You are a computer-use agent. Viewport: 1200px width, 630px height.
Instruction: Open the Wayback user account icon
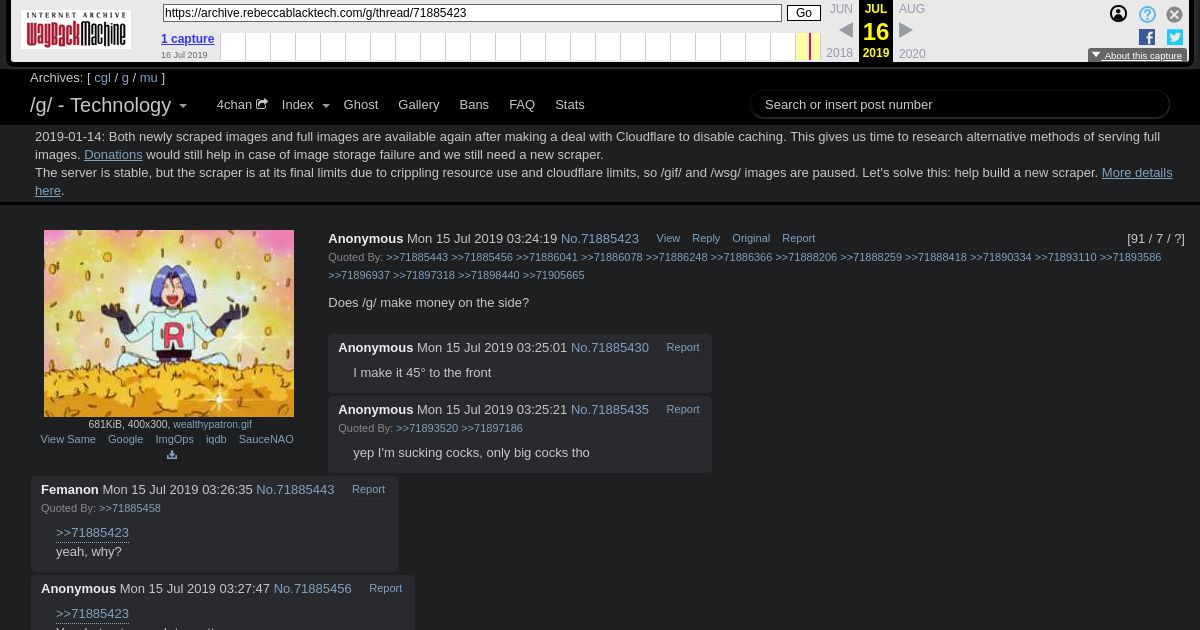pyautogui.click(x=1119, y=14)
